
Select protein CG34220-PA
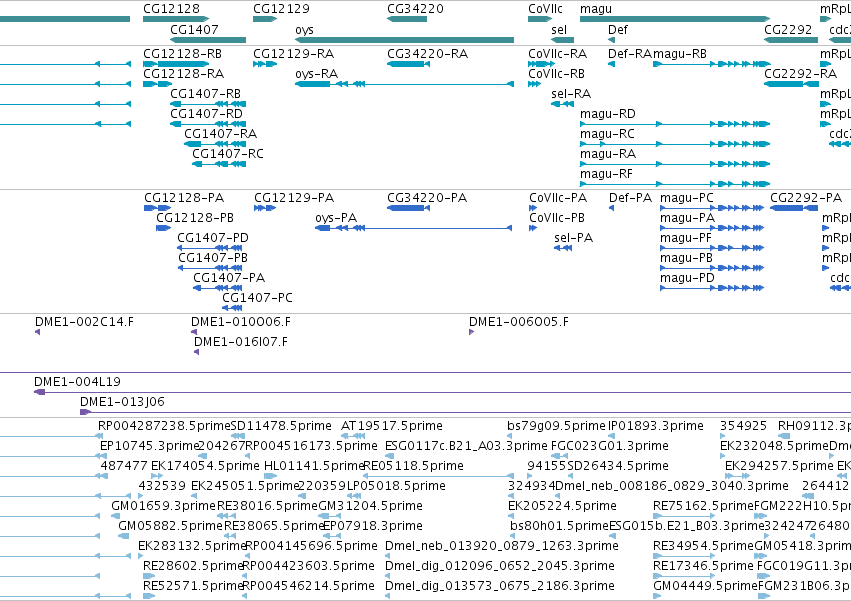pyautogui.click(x=427, y=198)
